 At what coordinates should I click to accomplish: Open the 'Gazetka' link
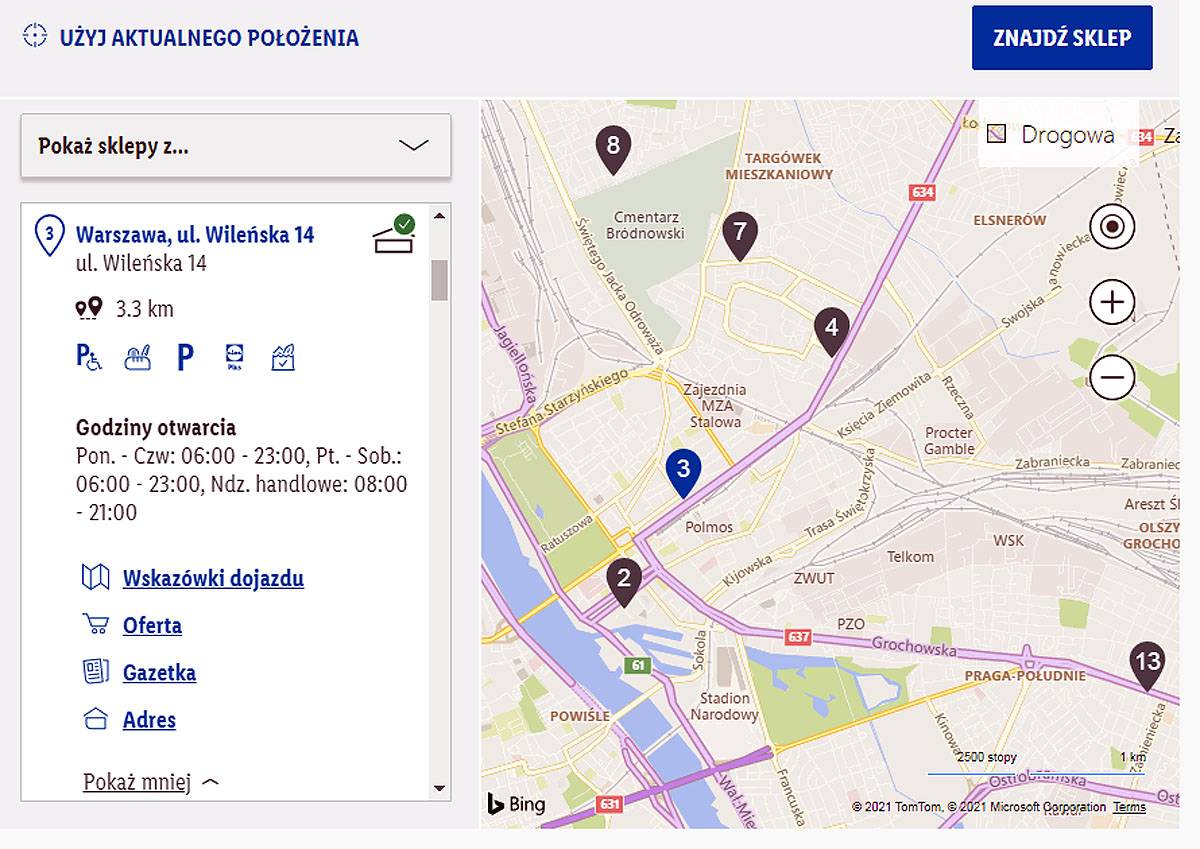click(x=159, y=673)
